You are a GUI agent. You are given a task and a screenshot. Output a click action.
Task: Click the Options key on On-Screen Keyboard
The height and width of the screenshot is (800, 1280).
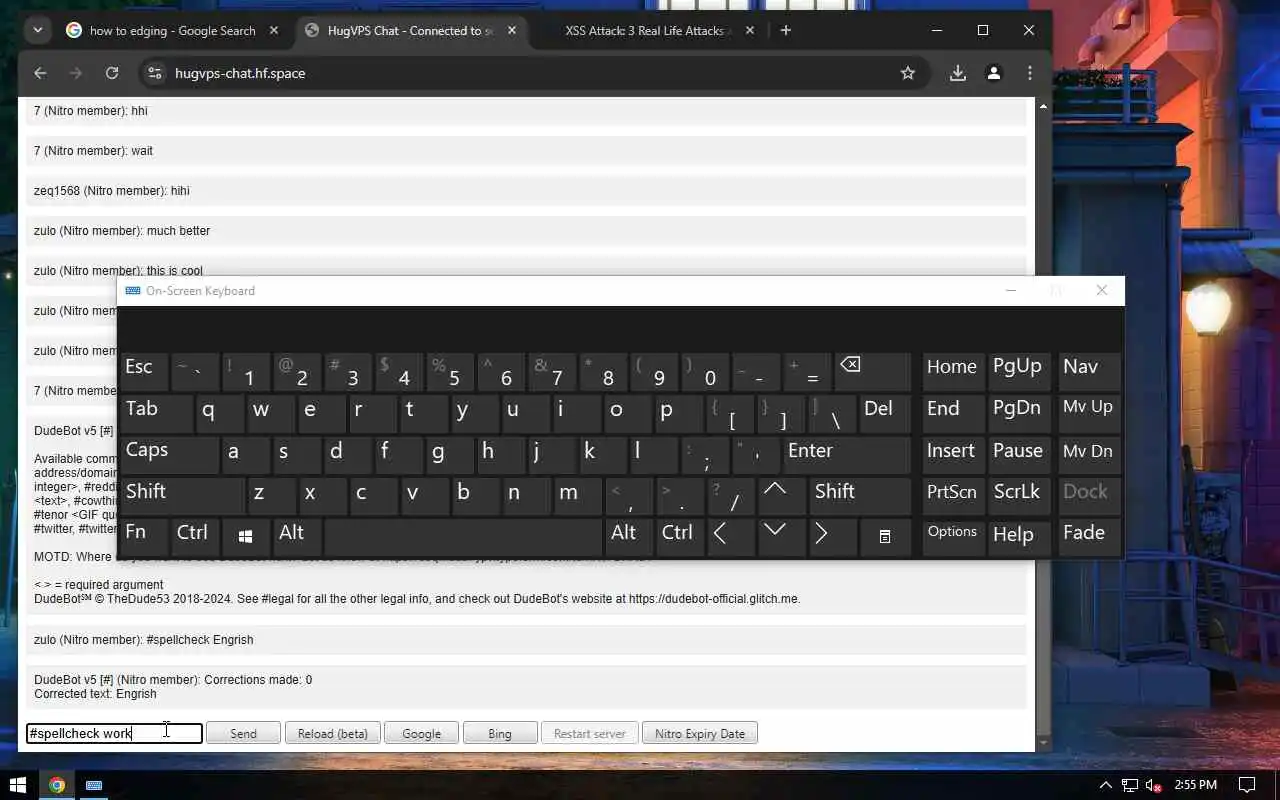point(953,537)
